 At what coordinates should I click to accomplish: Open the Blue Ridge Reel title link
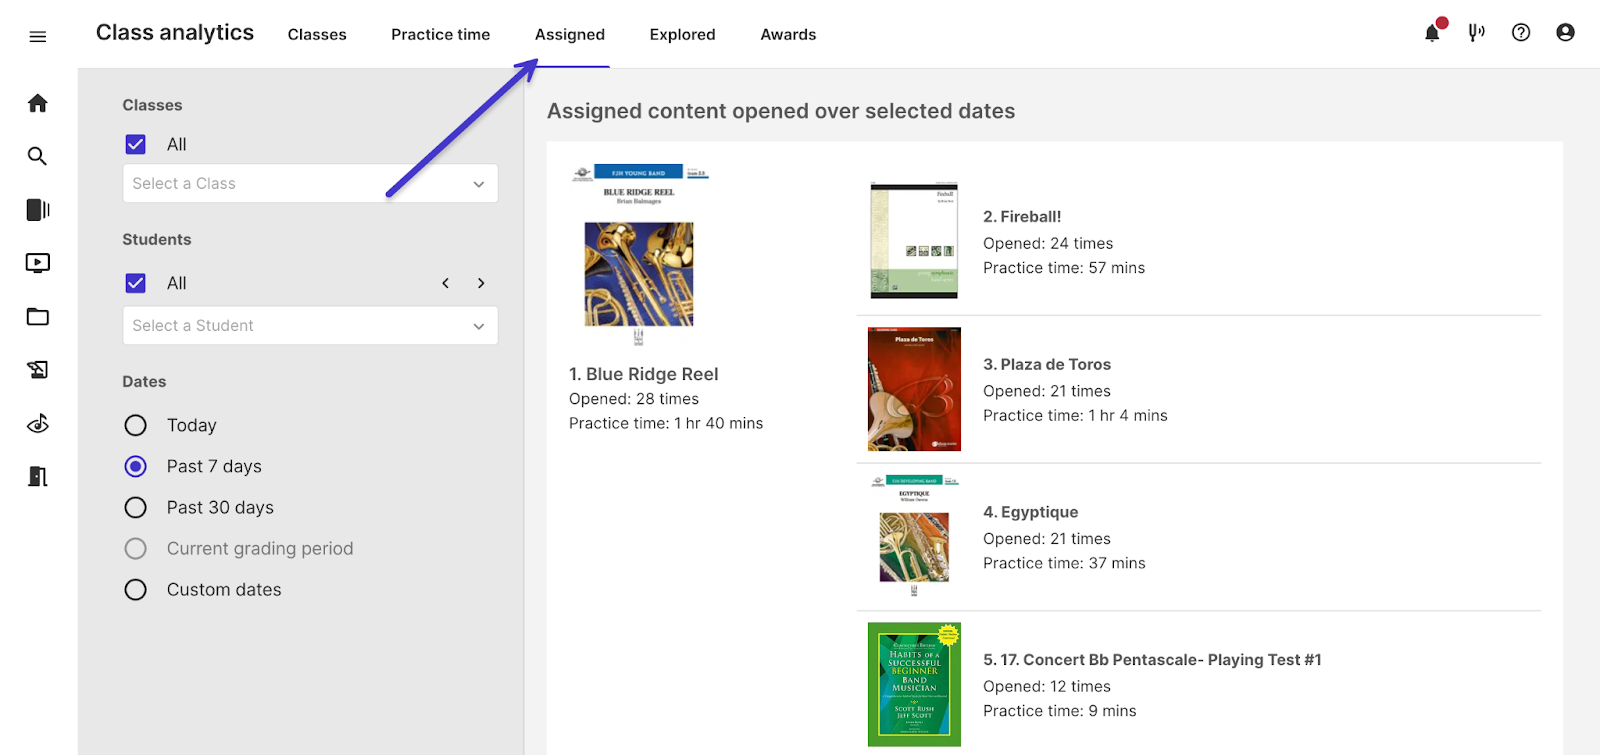click(x=643, y=374)
